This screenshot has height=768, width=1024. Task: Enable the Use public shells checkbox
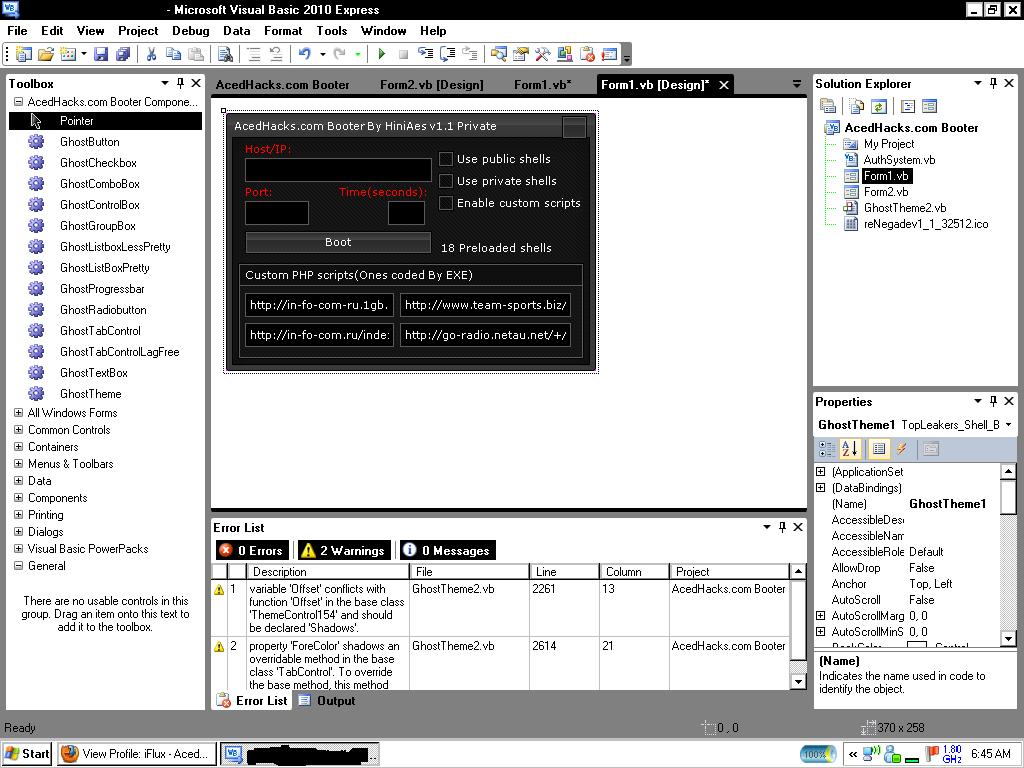click(446, 159)
